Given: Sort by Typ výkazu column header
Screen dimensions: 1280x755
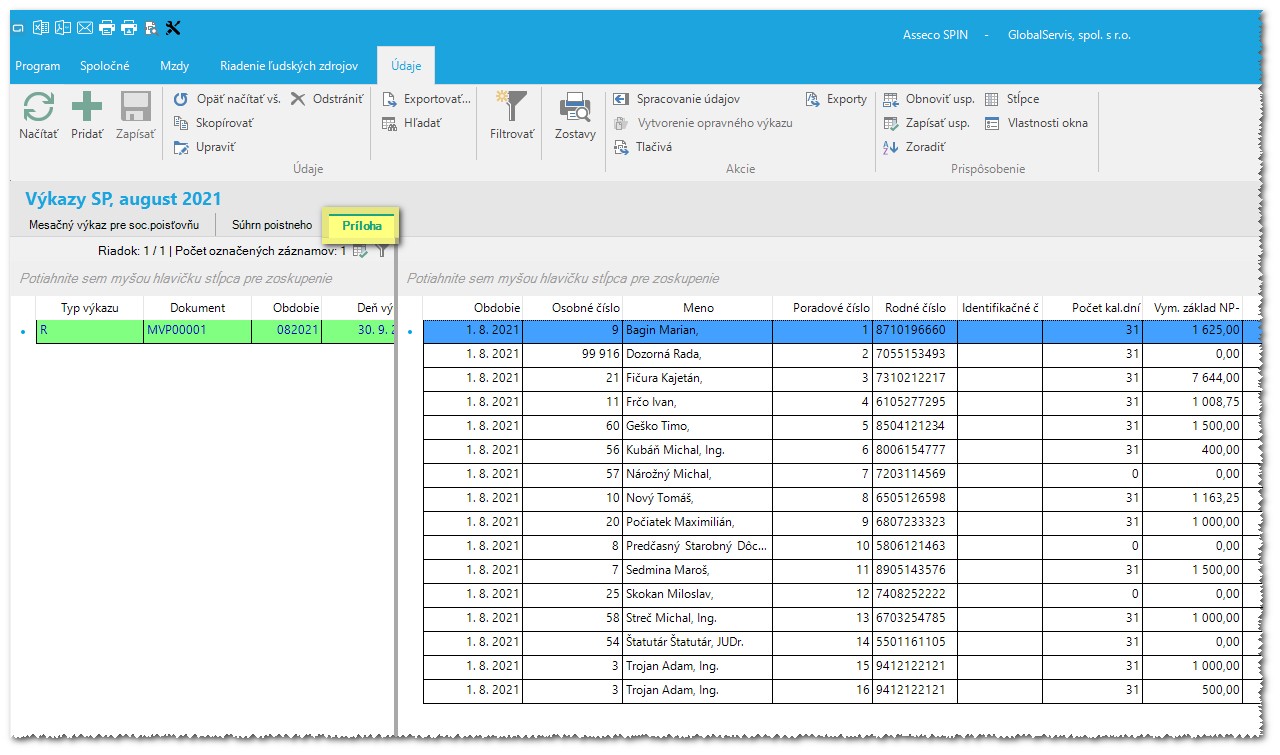Looking at the screenshot, I should [x=90, y=308].
